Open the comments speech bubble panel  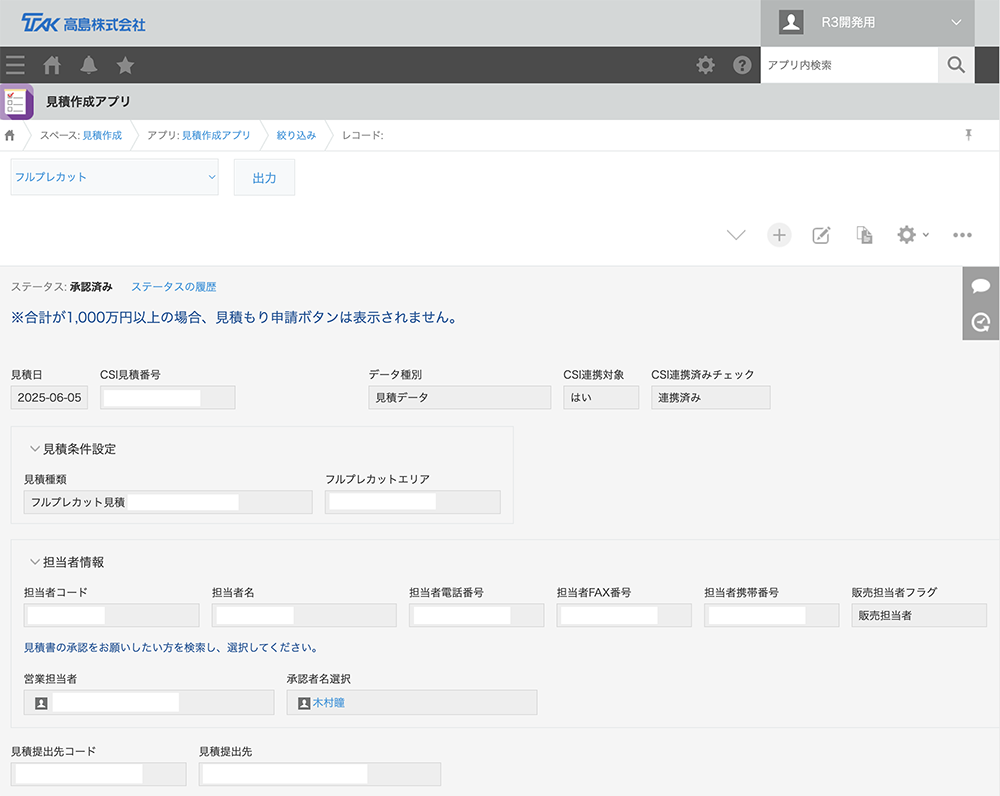pos(981,285)
